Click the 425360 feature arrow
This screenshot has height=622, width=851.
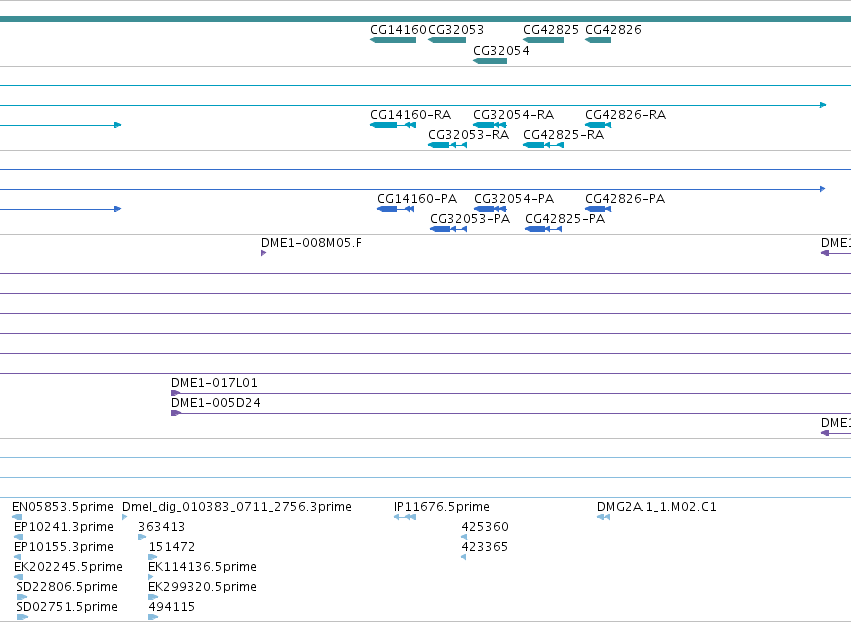click(x=464, y=537)
